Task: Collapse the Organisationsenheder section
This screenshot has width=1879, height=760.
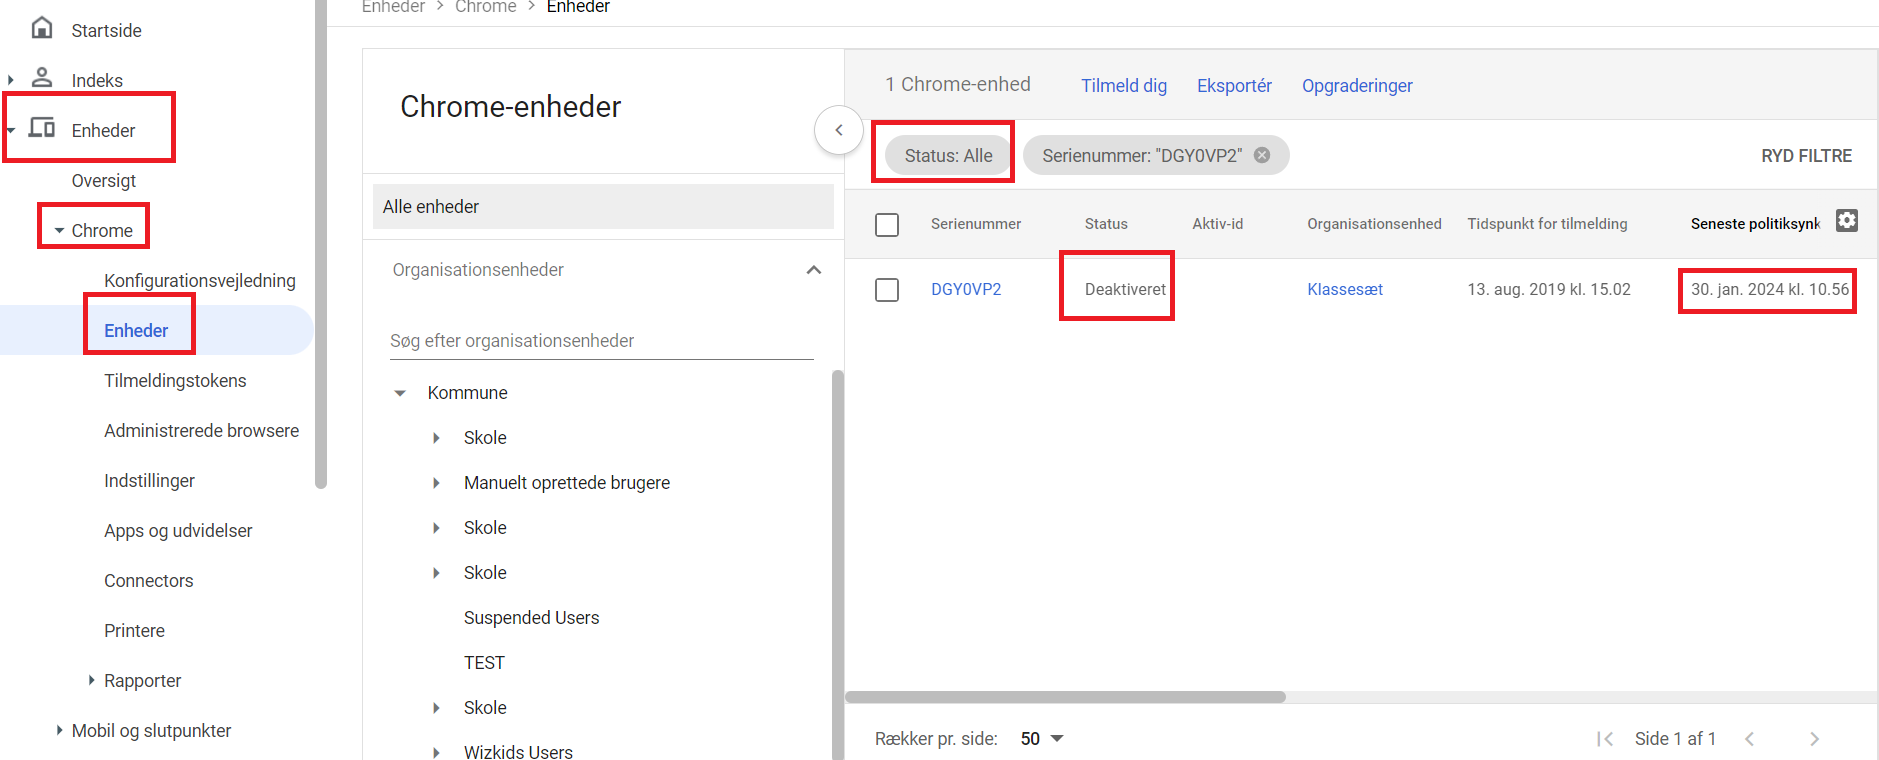Action: pyautogui.click(x=813, y=270)
